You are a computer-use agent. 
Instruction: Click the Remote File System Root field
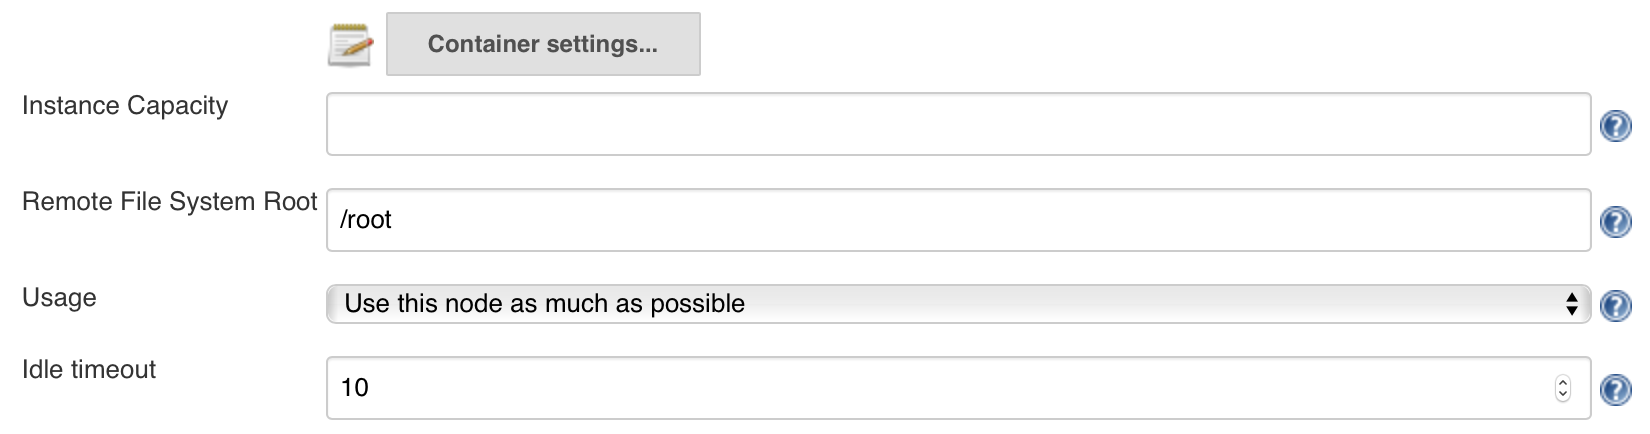958,220
